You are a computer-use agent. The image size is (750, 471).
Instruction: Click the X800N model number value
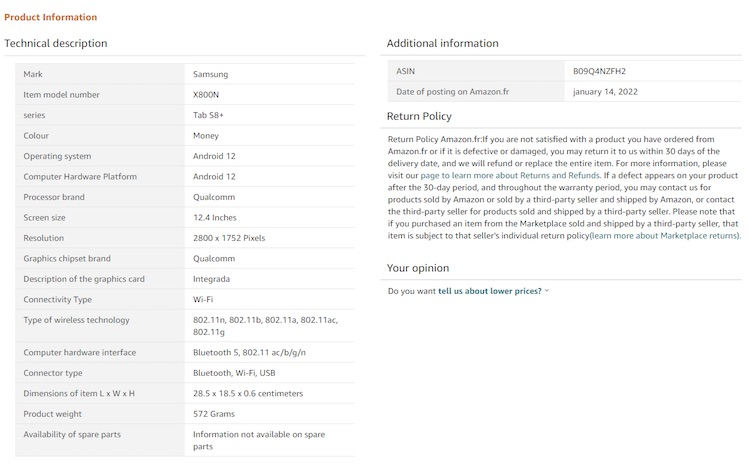pos(205,95)
